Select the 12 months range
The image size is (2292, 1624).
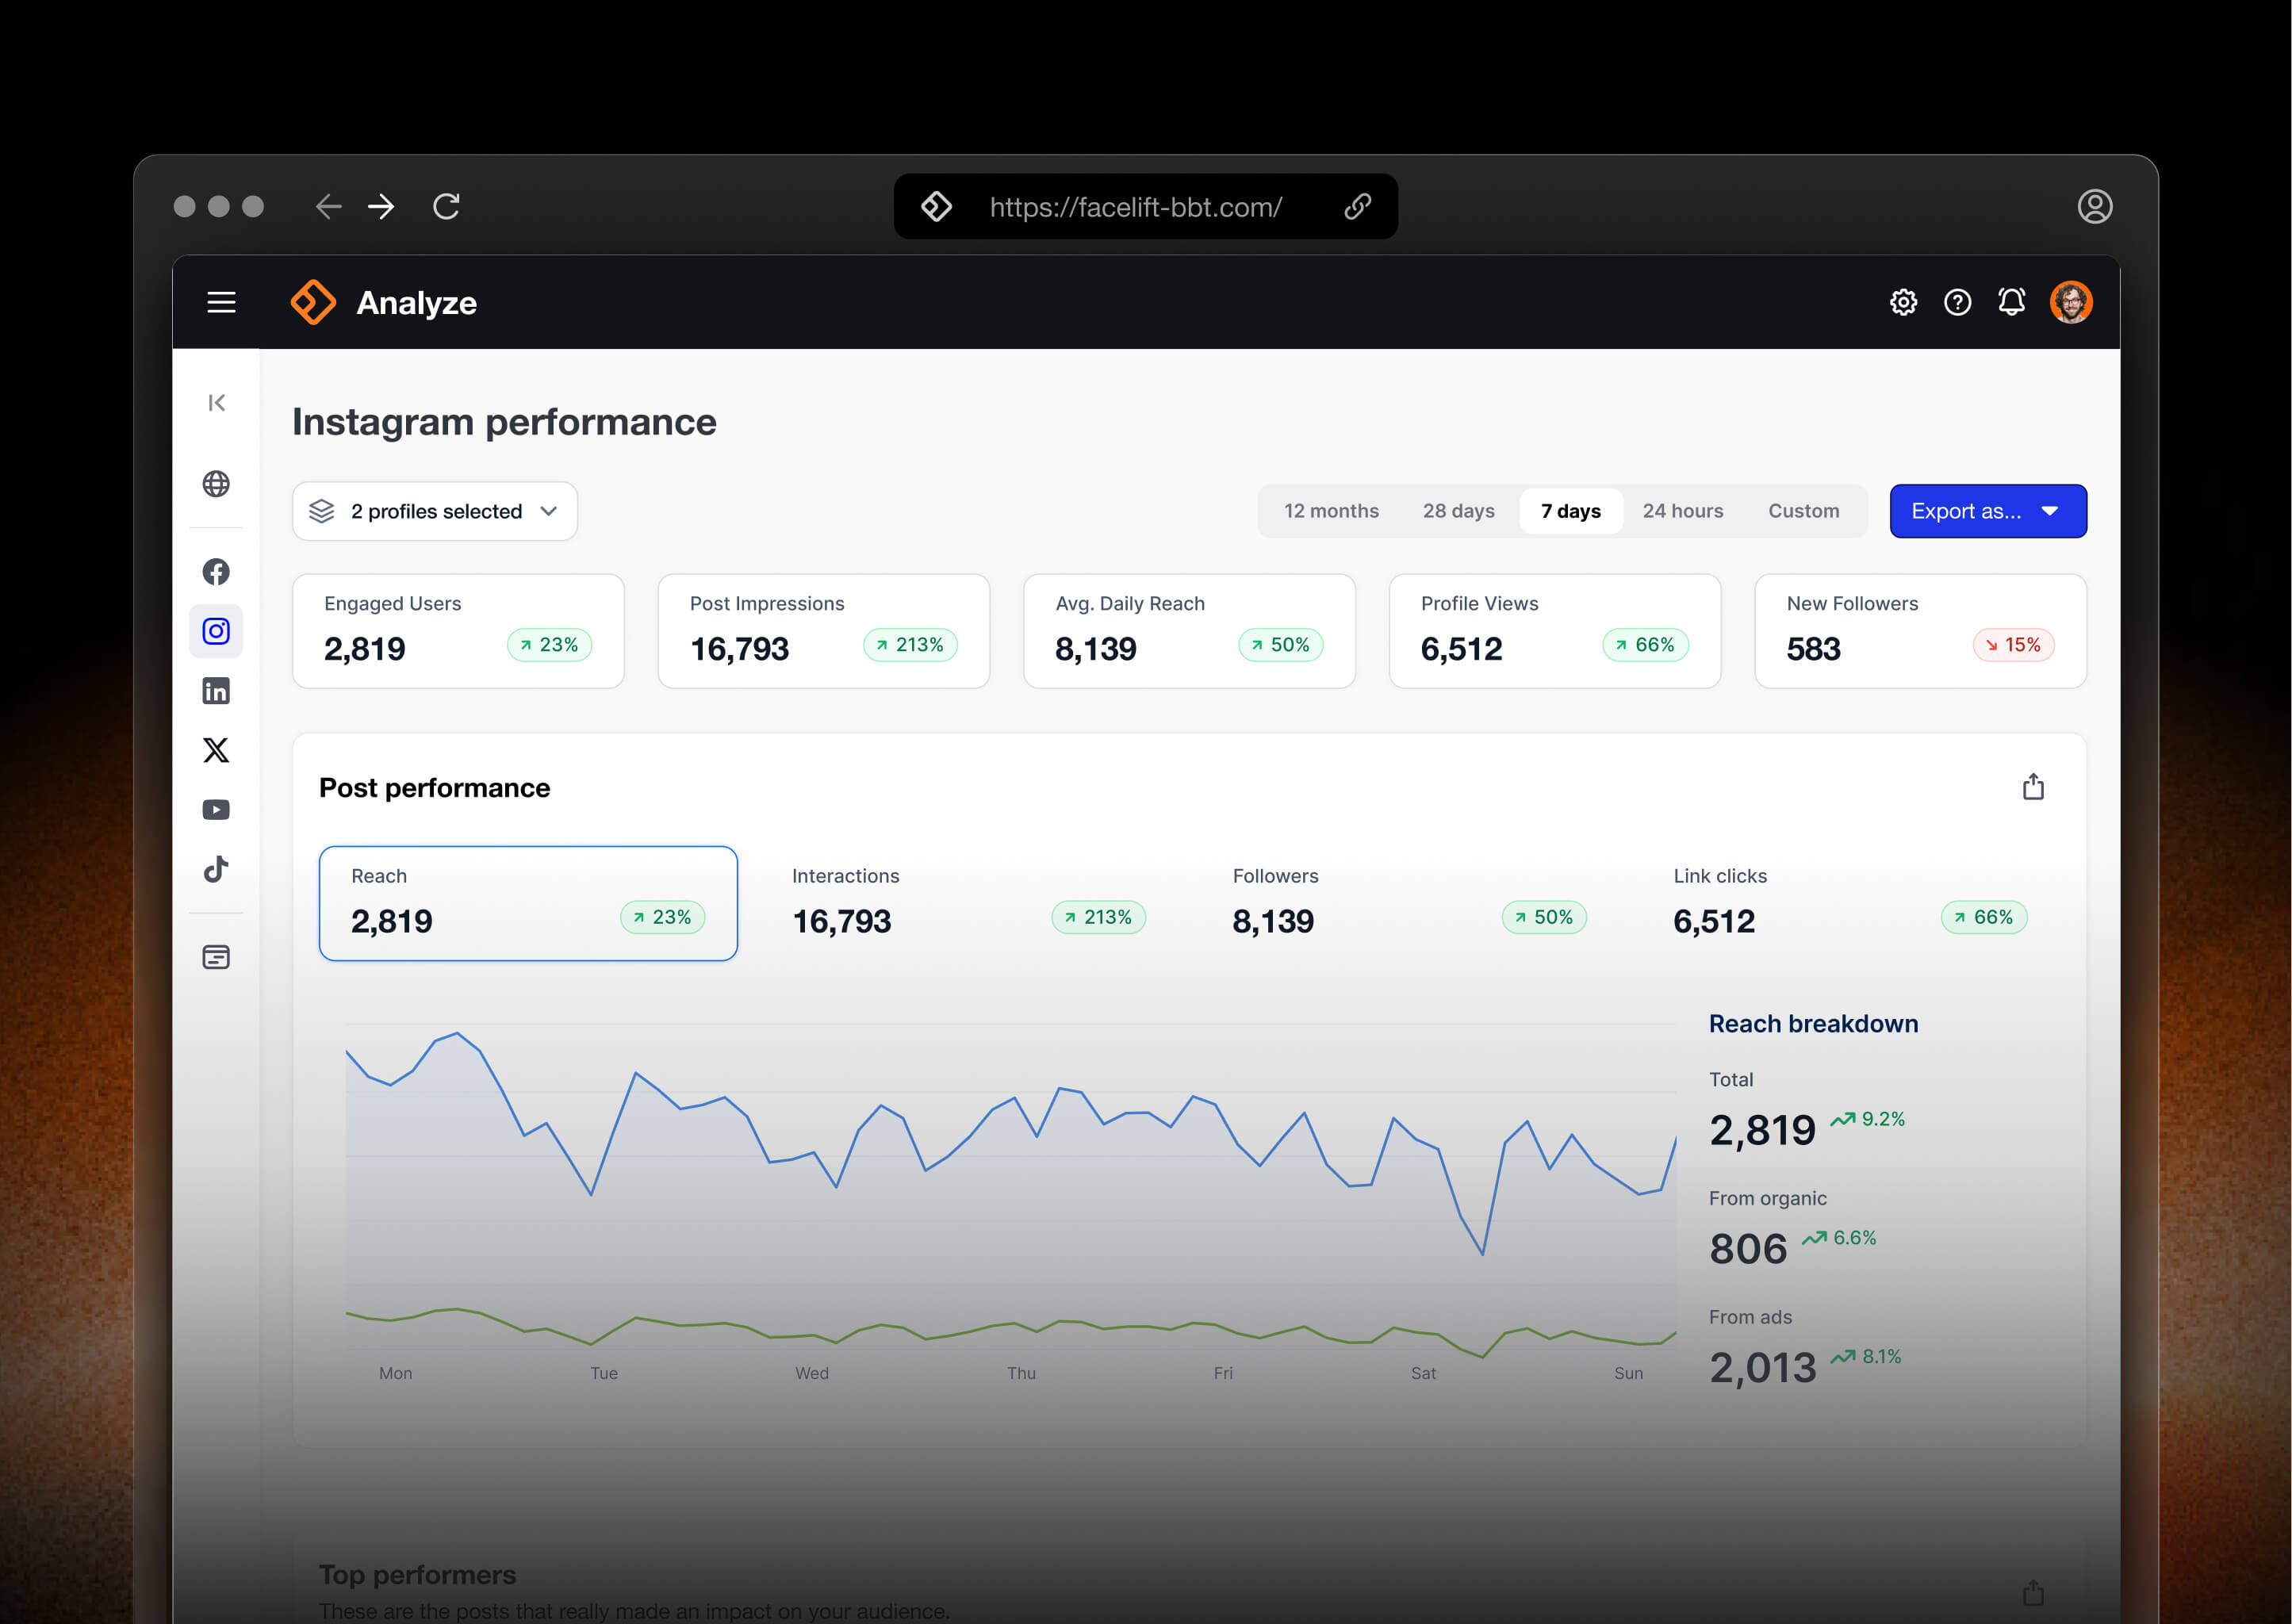point(1330,511)
